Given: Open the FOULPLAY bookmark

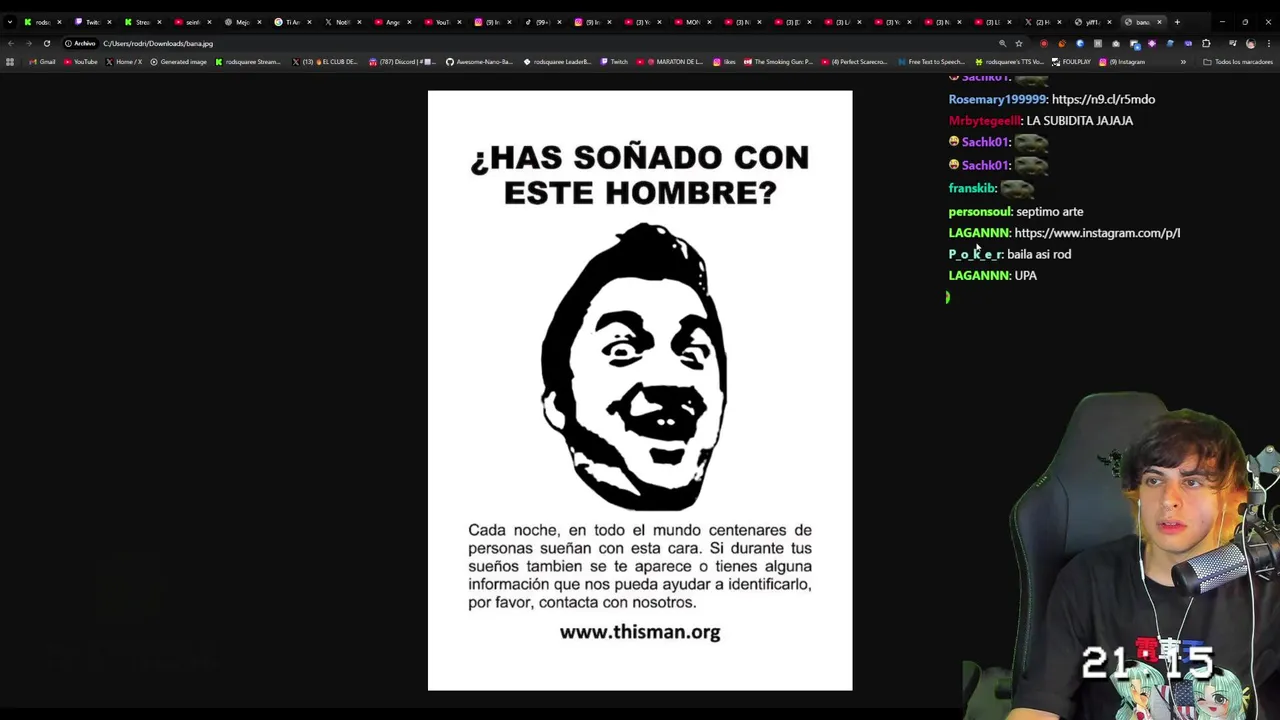Looking at the screenshot, I should tap(1071, 62).
